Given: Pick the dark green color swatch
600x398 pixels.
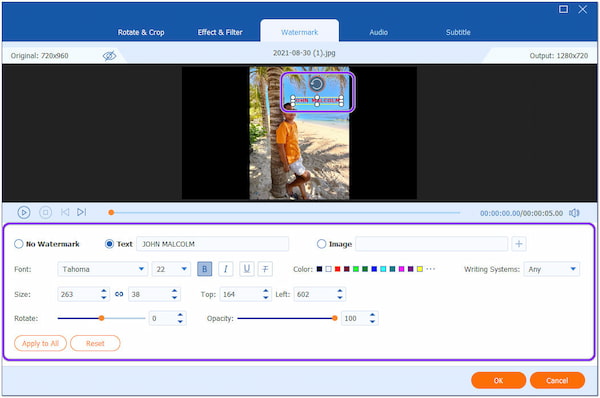Looking at the screenshot, I should tap(365, 269).
